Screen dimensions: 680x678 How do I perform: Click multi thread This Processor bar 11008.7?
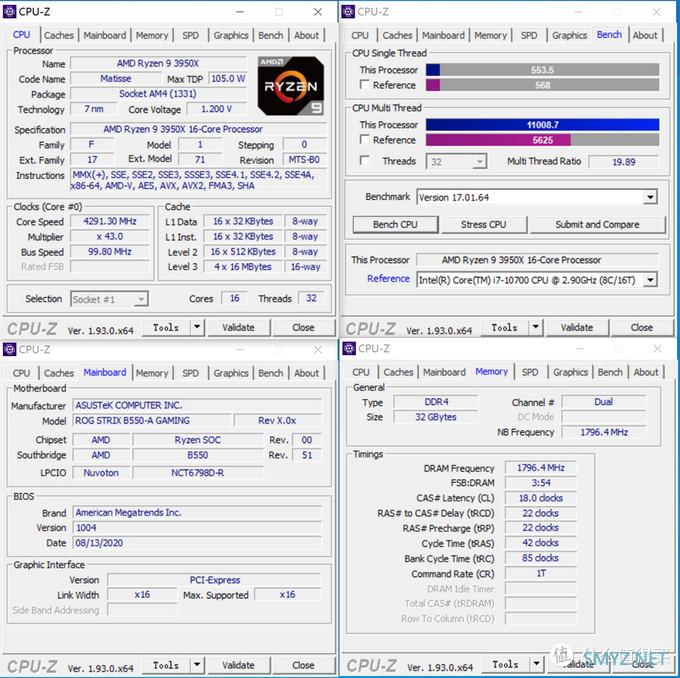pos(543,125)
